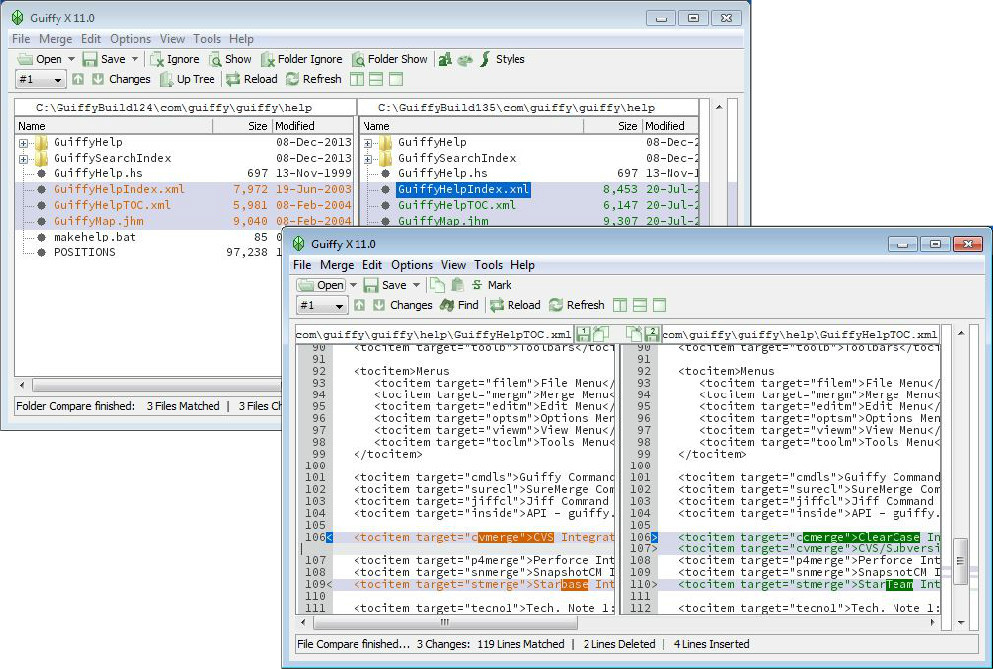Click vertical scrollbar up arrow in file compare window

[x=961, y=333]
